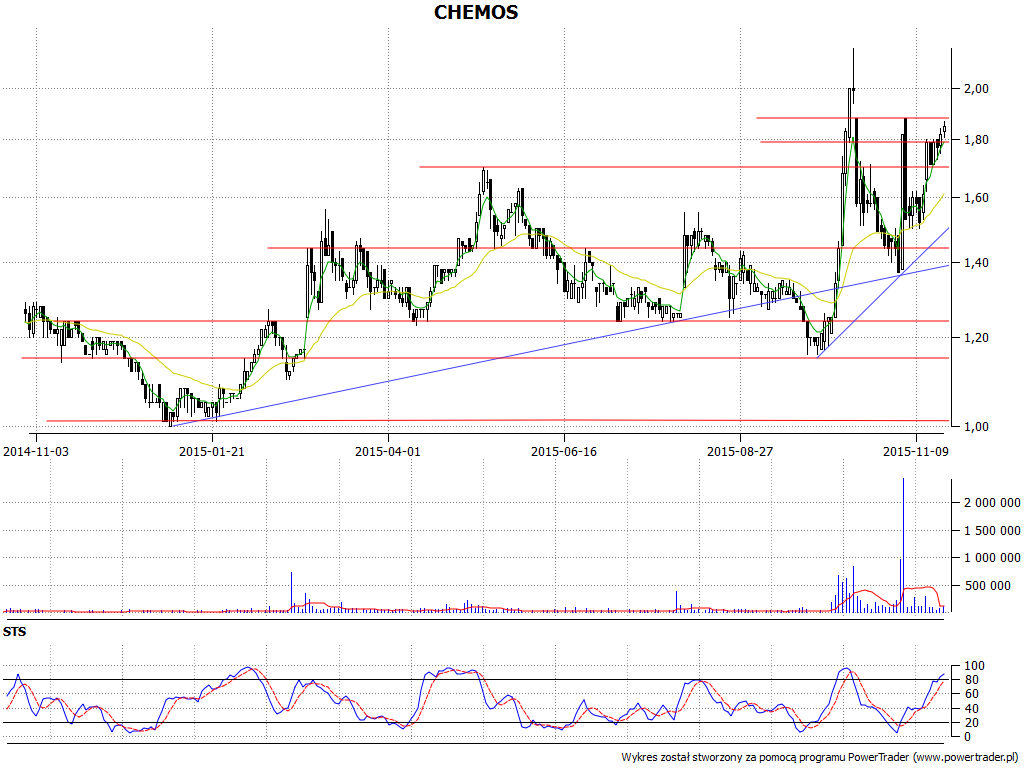This screenshot has width=1024, height=768.
Task: Click the tallest volume spike bar
Action: [903, 545]
